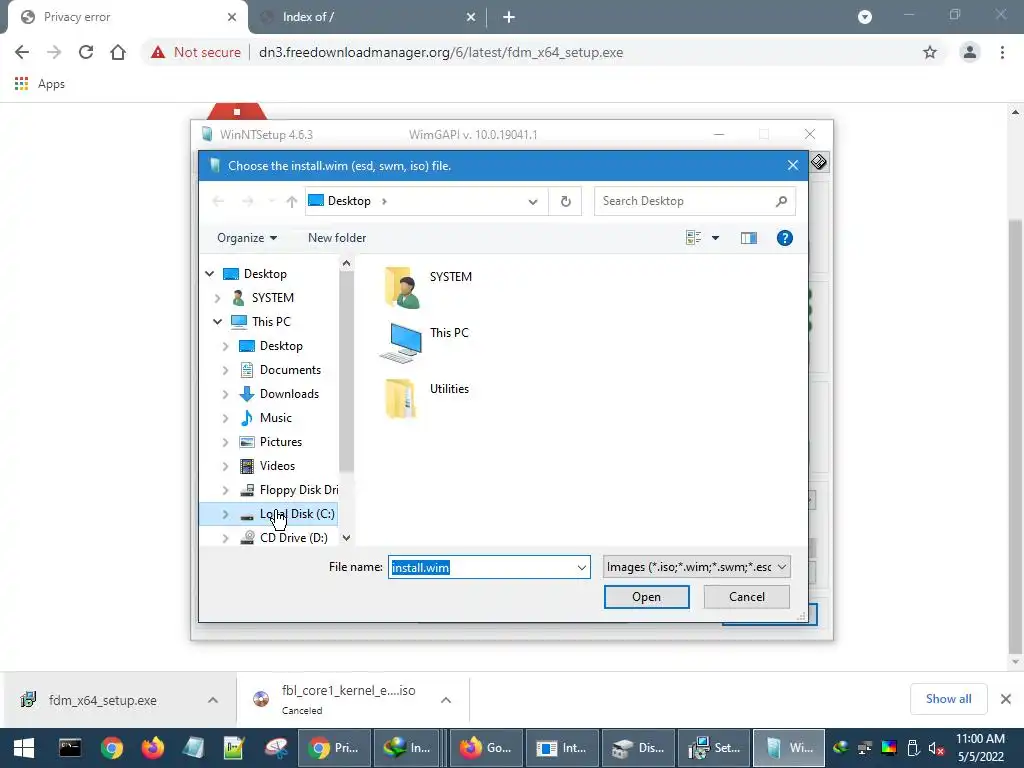
Task: Launch Chrome from taskbar pinned icon
Action: click(112, 748)
